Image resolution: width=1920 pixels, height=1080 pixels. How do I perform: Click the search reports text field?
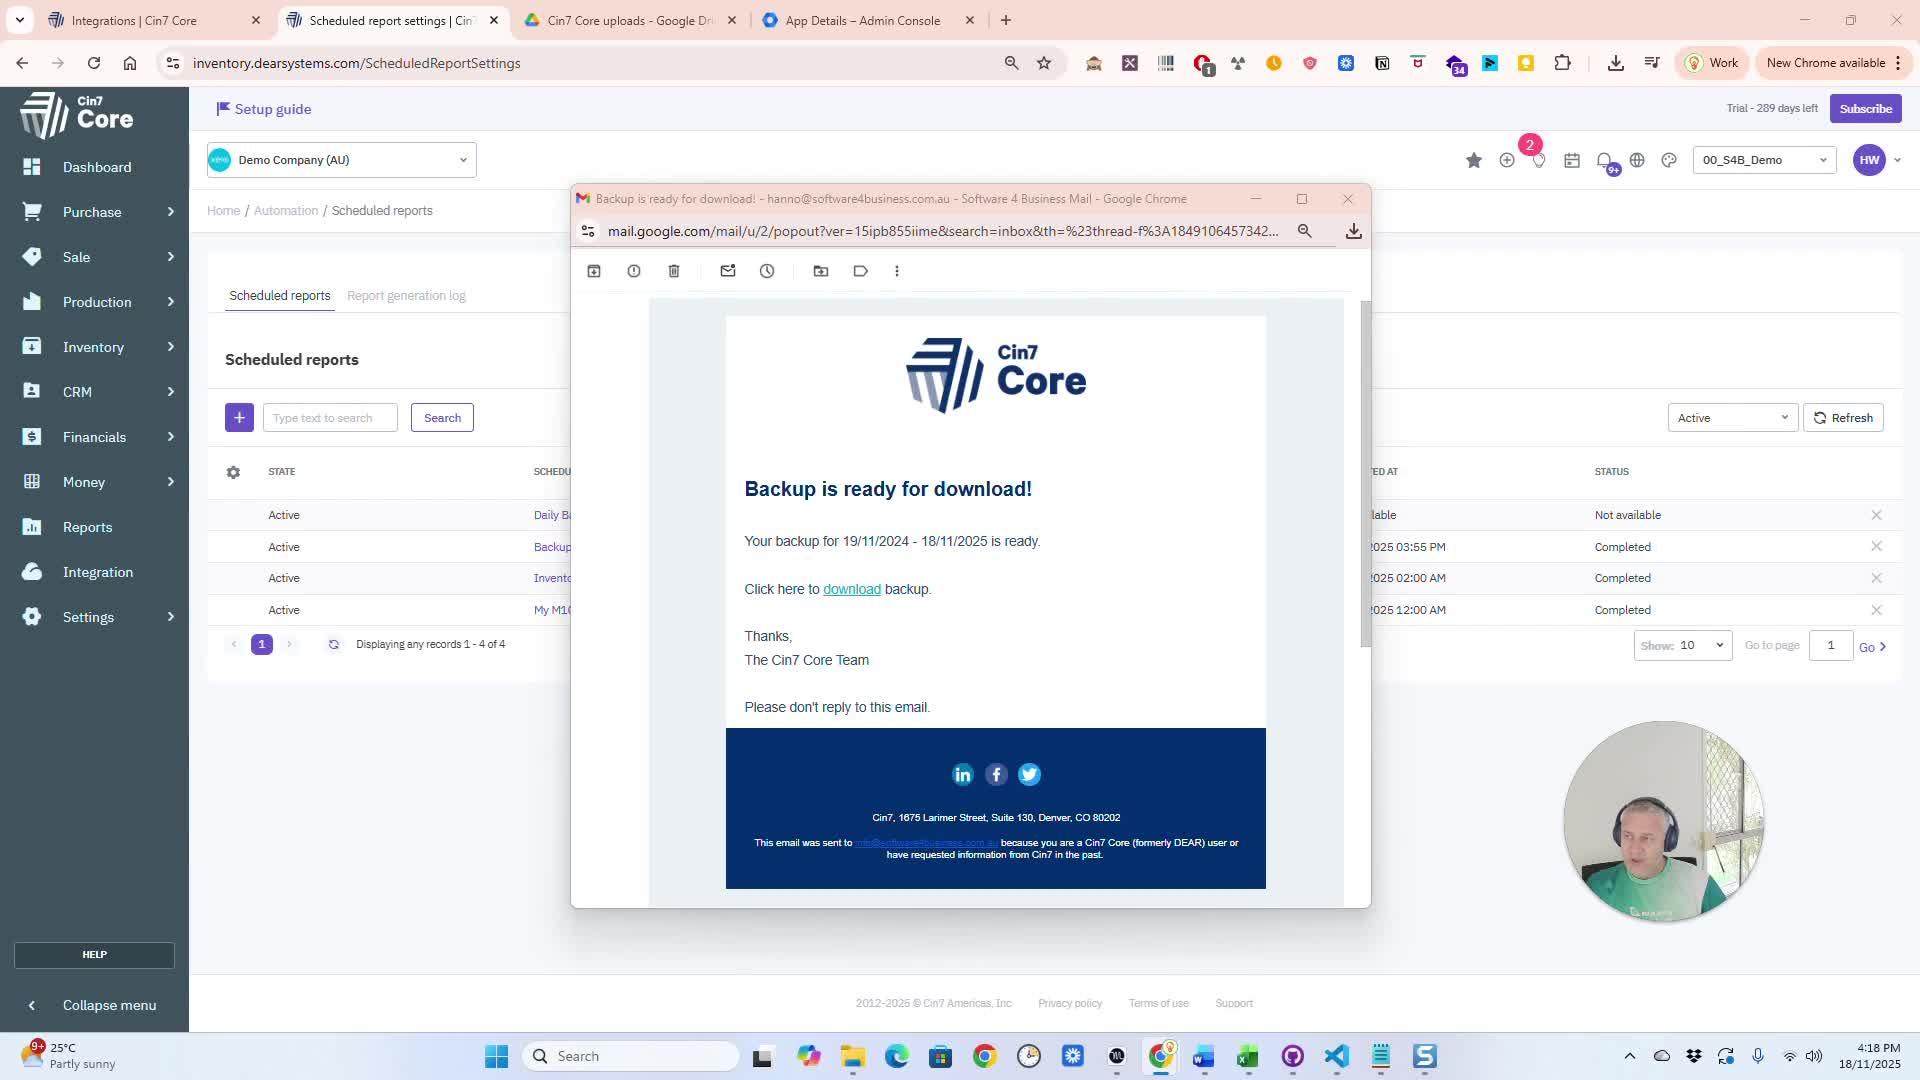330,418
